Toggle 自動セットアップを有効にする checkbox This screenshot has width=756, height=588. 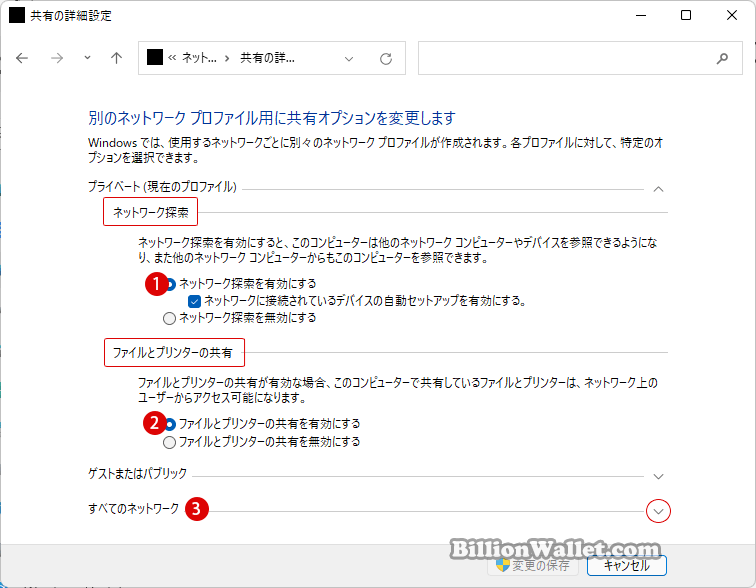click(x=194, y=302)
